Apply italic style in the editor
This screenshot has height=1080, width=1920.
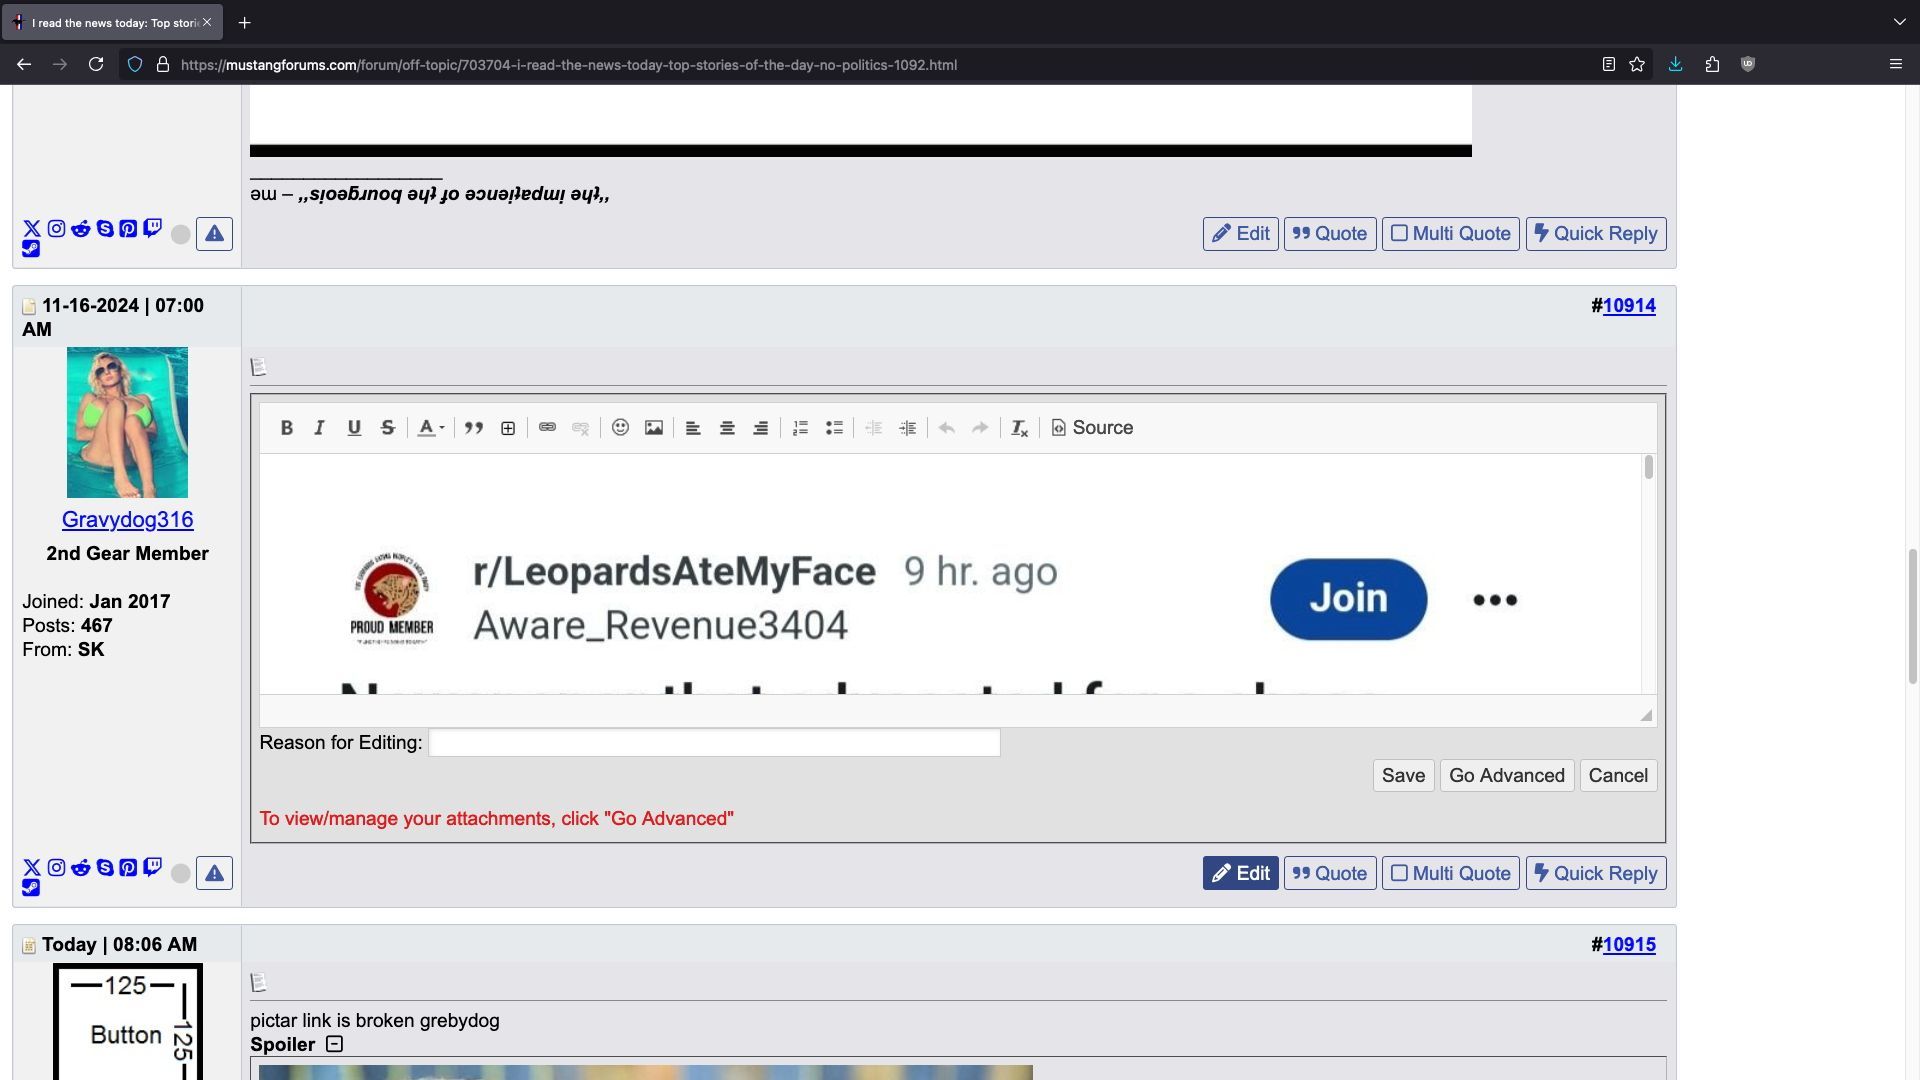click(320, 428)
